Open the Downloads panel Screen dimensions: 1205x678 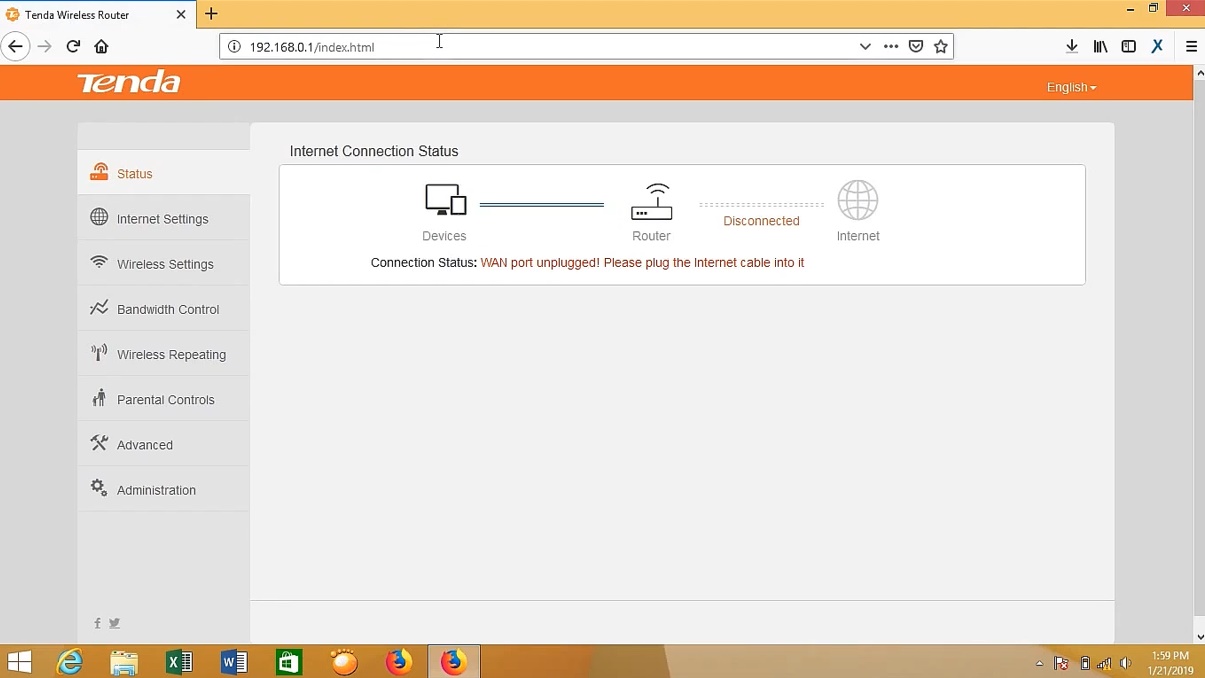(1072, 46)
